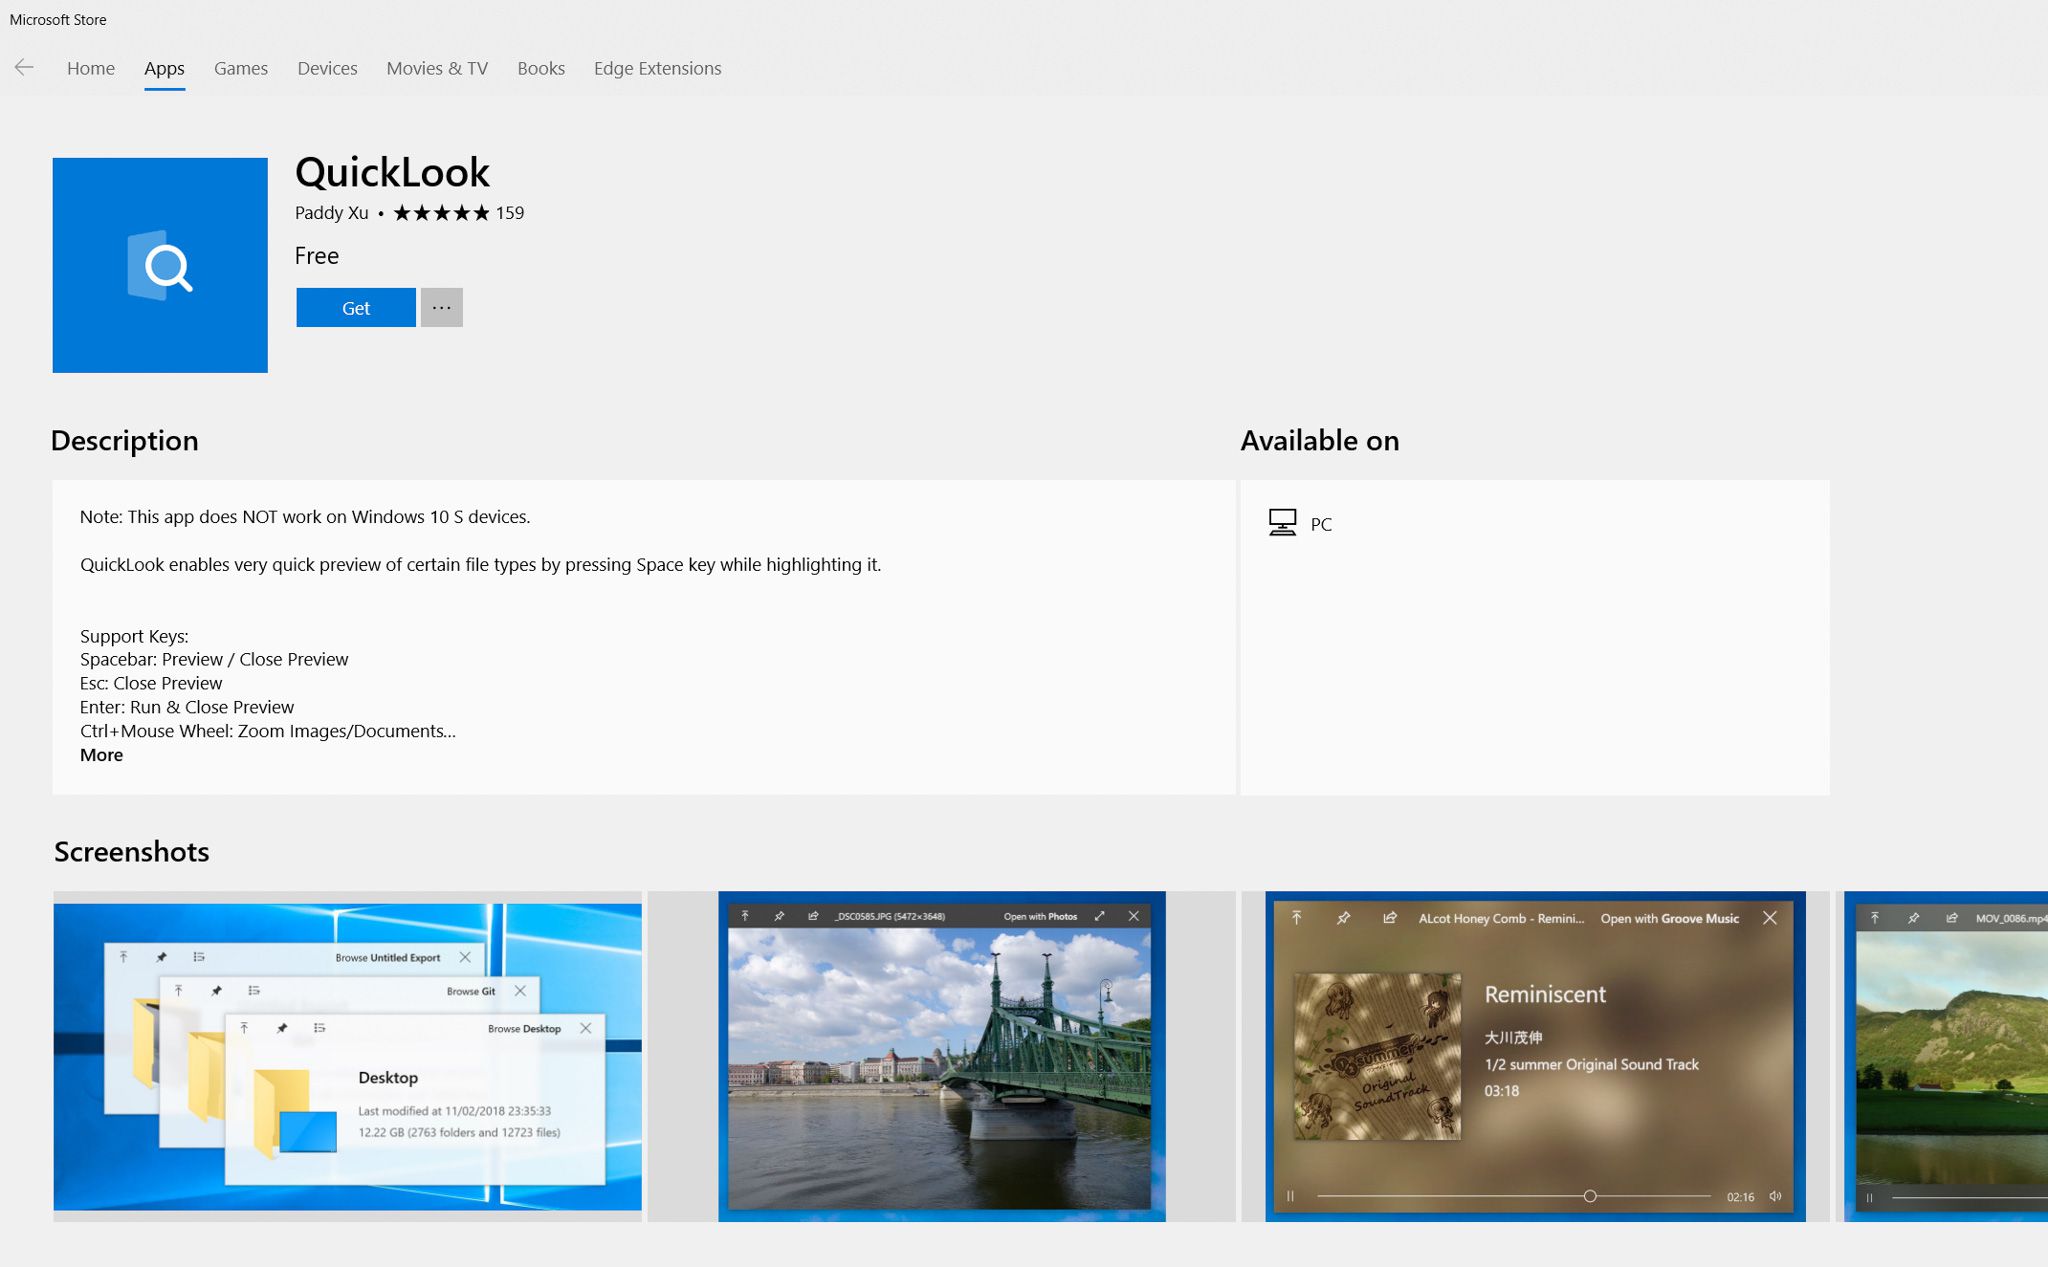Click pin icon in bridge photo screenshot
Image resolution: width=2048 pixels, height=1267 pixels.
(779, 916)
